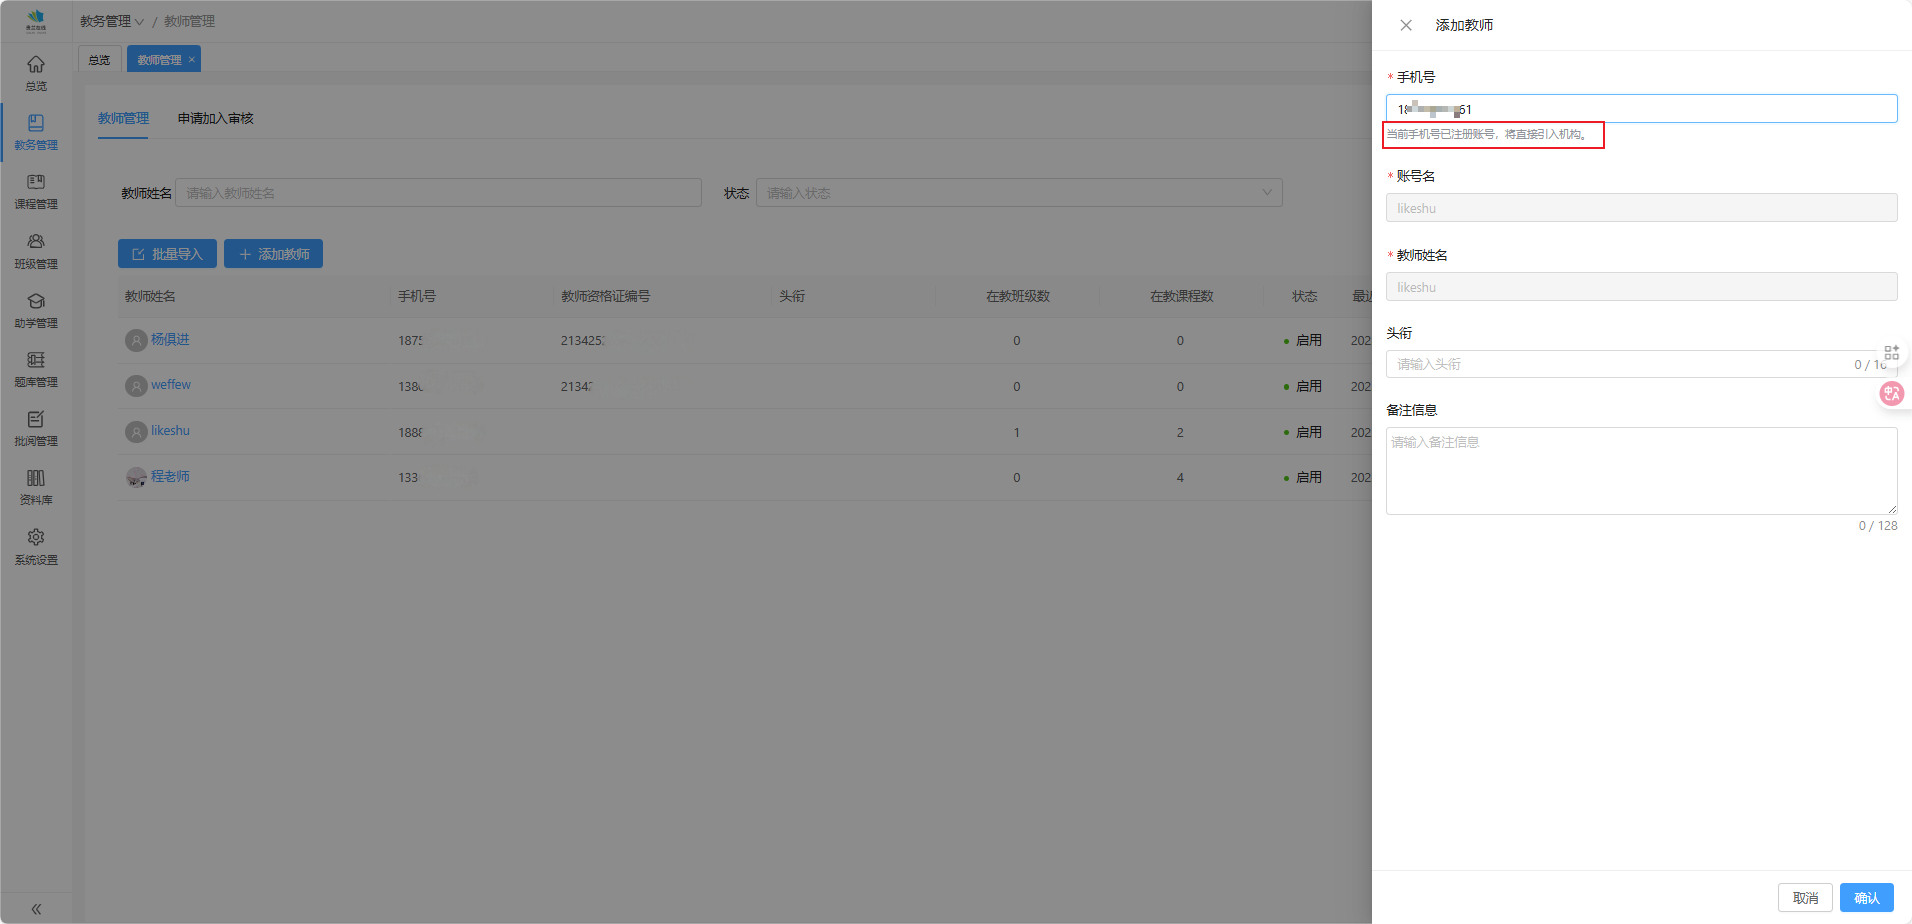Screen dimensions: 1912x924
Task: Click the 确认 button
Action: click(x=1866, y=898)
